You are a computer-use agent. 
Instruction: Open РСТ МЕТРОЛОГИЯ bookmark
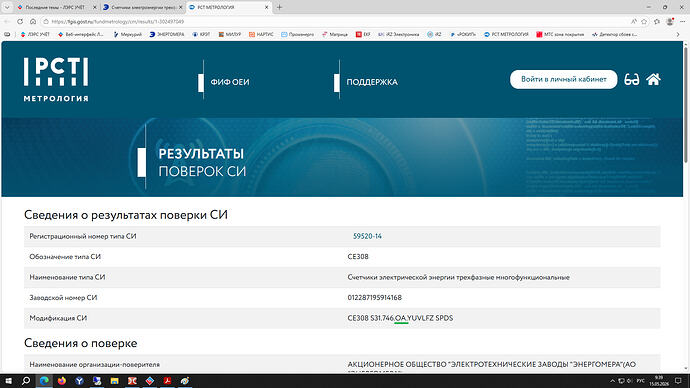pyautogui.click(x=506, y=34)
